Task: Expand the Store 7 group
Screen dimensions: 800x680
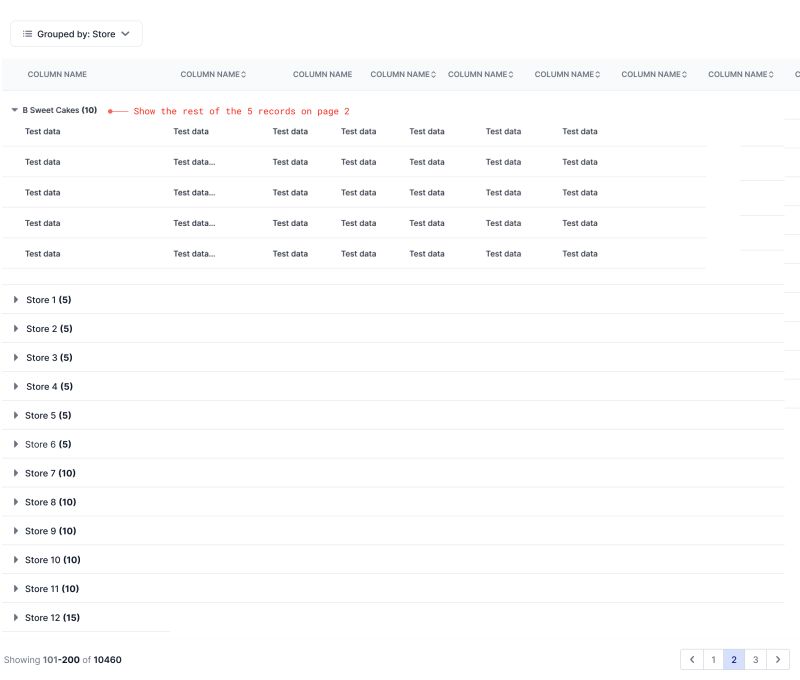Action: (15, 472)
